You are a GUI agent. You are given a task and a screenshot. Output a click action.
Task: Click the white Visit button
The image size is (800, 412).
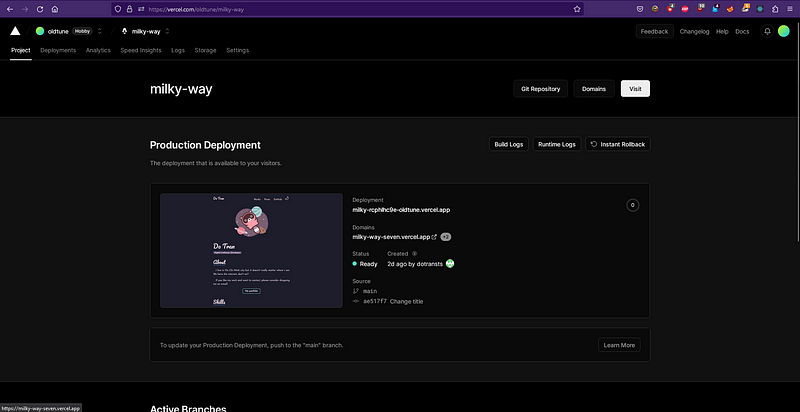click(x=635, y=89)
